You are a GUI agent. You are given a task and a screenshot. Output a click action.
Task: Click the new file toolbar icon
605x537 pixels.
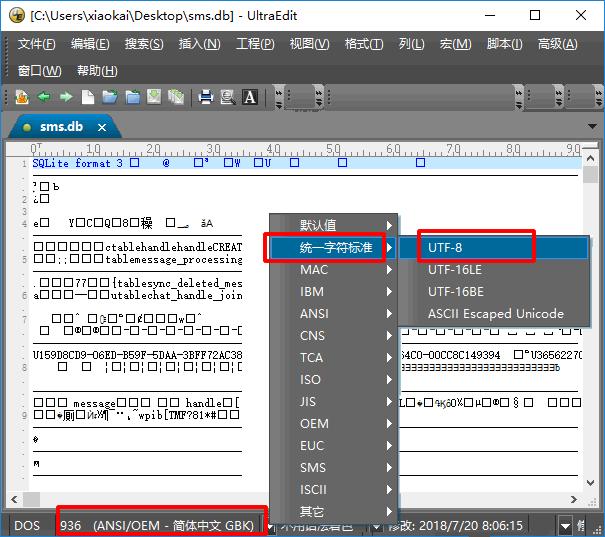click(x=88, y=97)
